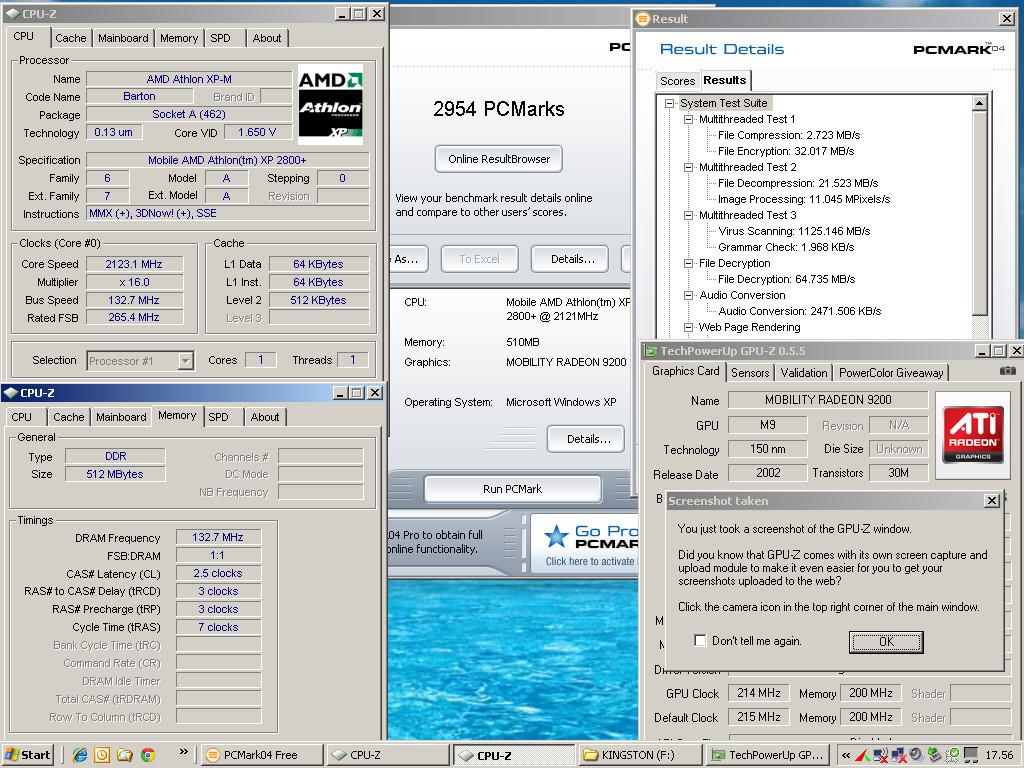Select Virus Scanning: 1125.146 MB/s row

pos(794,231)
